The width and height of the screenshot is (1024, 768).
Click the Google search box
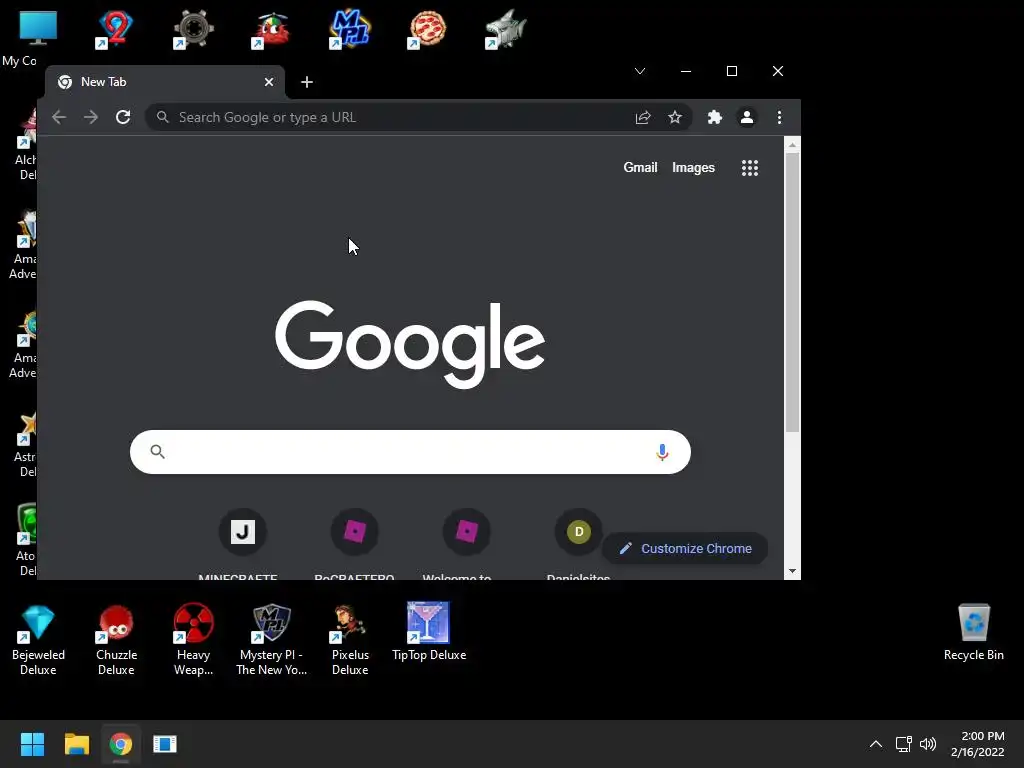pyautogui.click(x=410, y=452)
